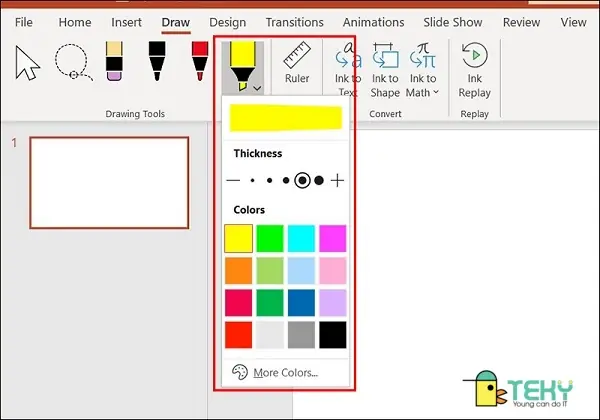Choose the orange color swatch
600x420 pixels.
click(x=238, y=271)
